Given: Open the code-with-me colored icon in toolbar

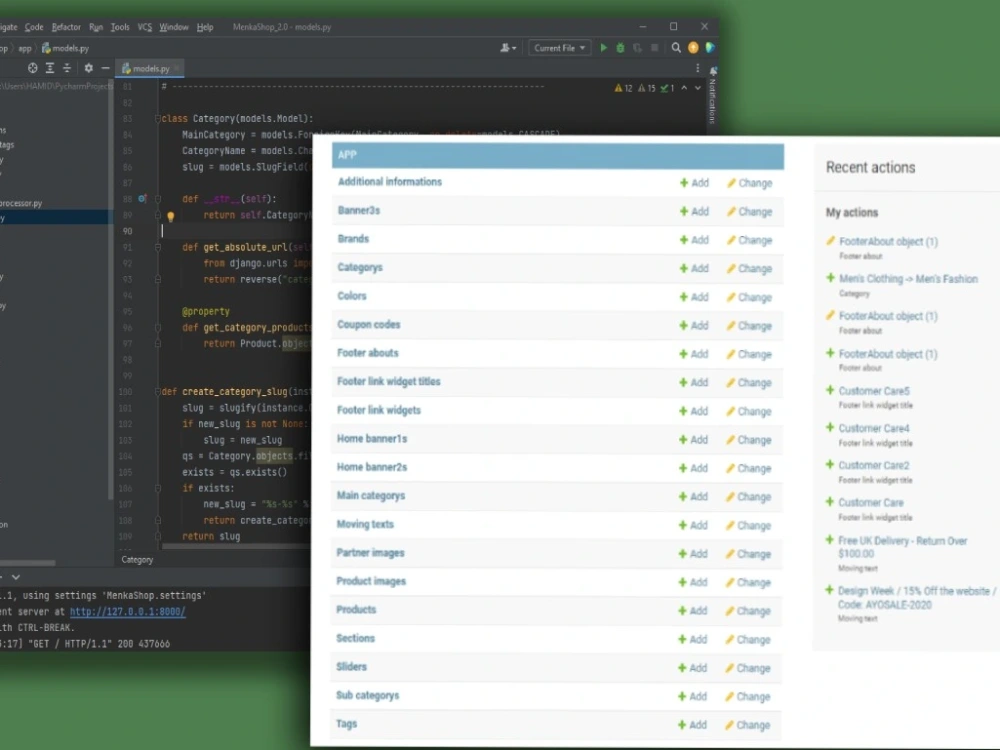Looking at the screenshot, I should point(710,48).
